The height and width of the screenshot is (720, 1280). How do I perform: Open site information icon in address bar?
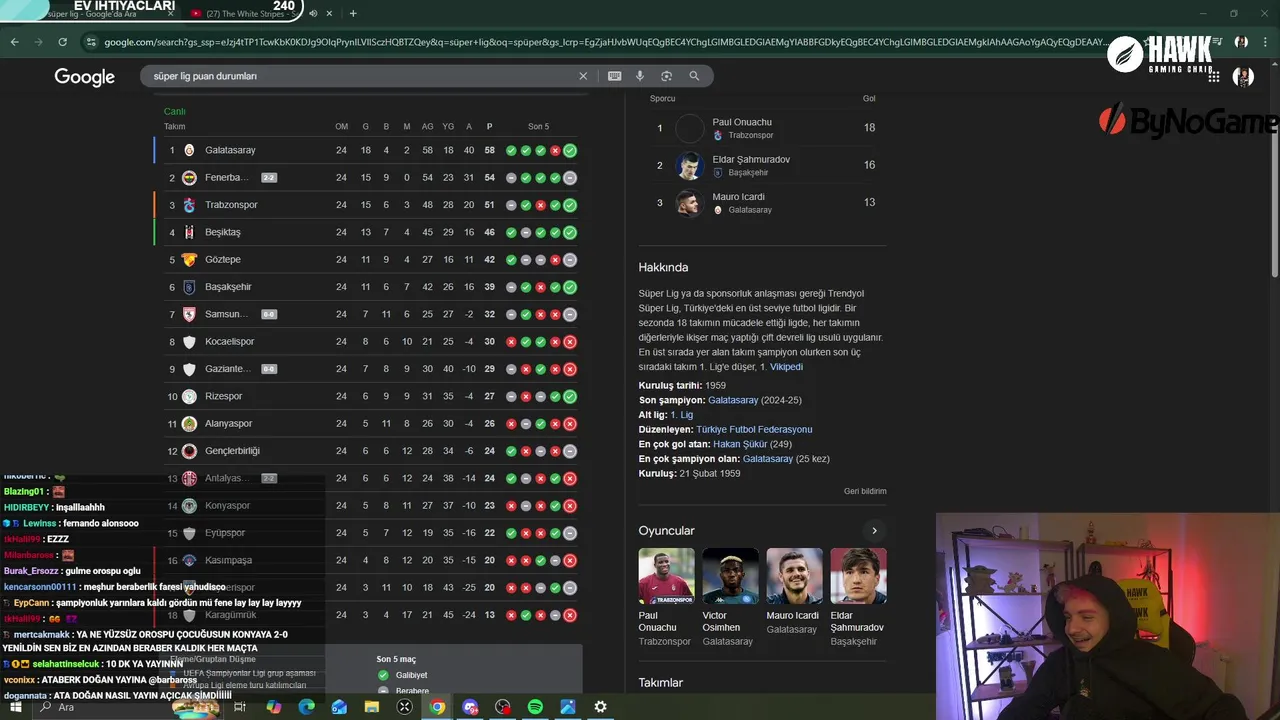(x=91, y=42)
